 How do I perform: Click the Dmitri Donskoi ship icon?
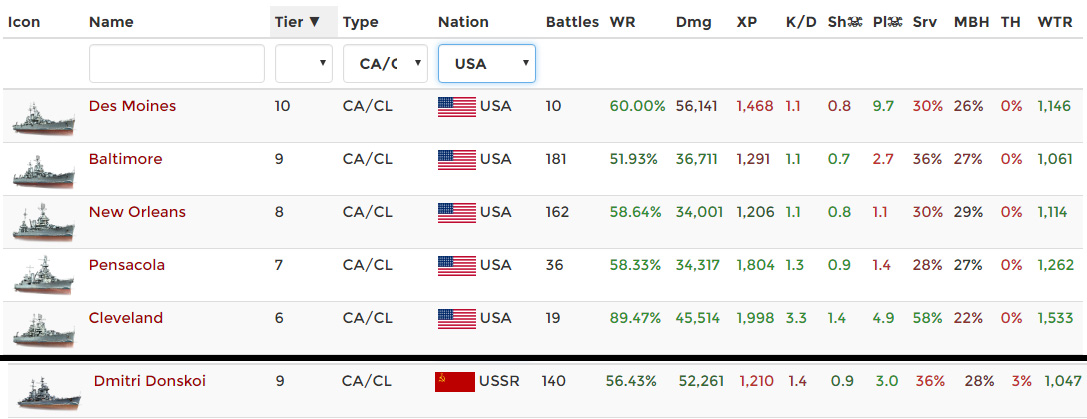pos(48,391)
